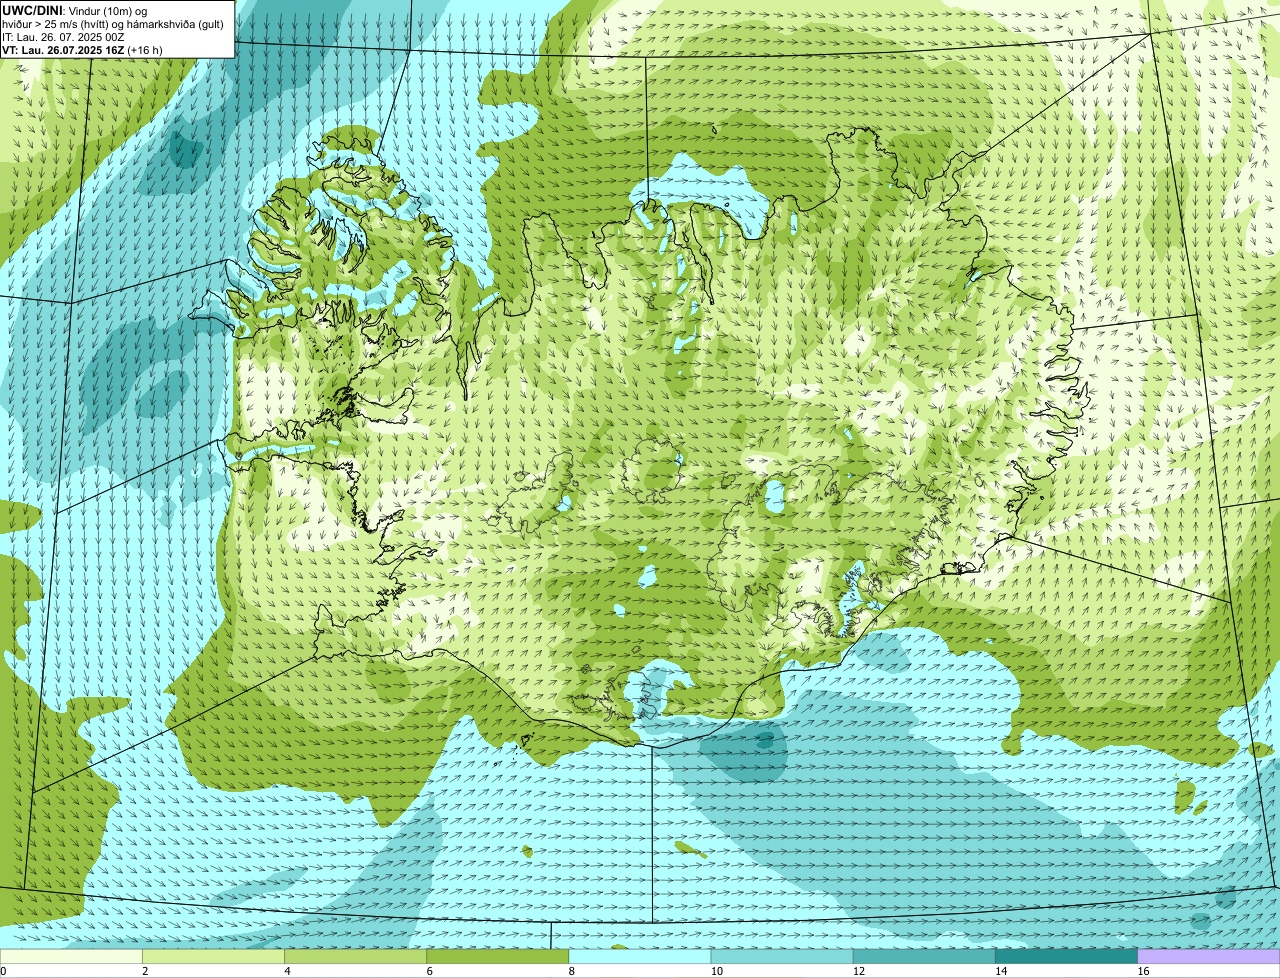Screen dimensions: 1280x978
Task: Click the pale yellow 0–2 legend swatch
Action: click(72, 956)
